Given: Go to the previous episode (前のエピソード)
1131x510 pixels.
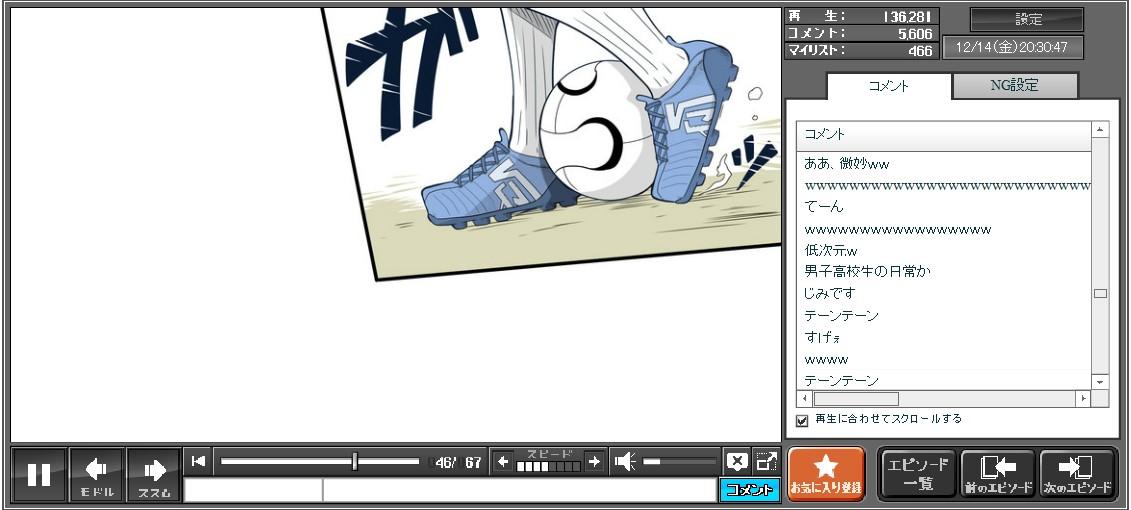Looking at the screenshot, I should pos(998,474).
